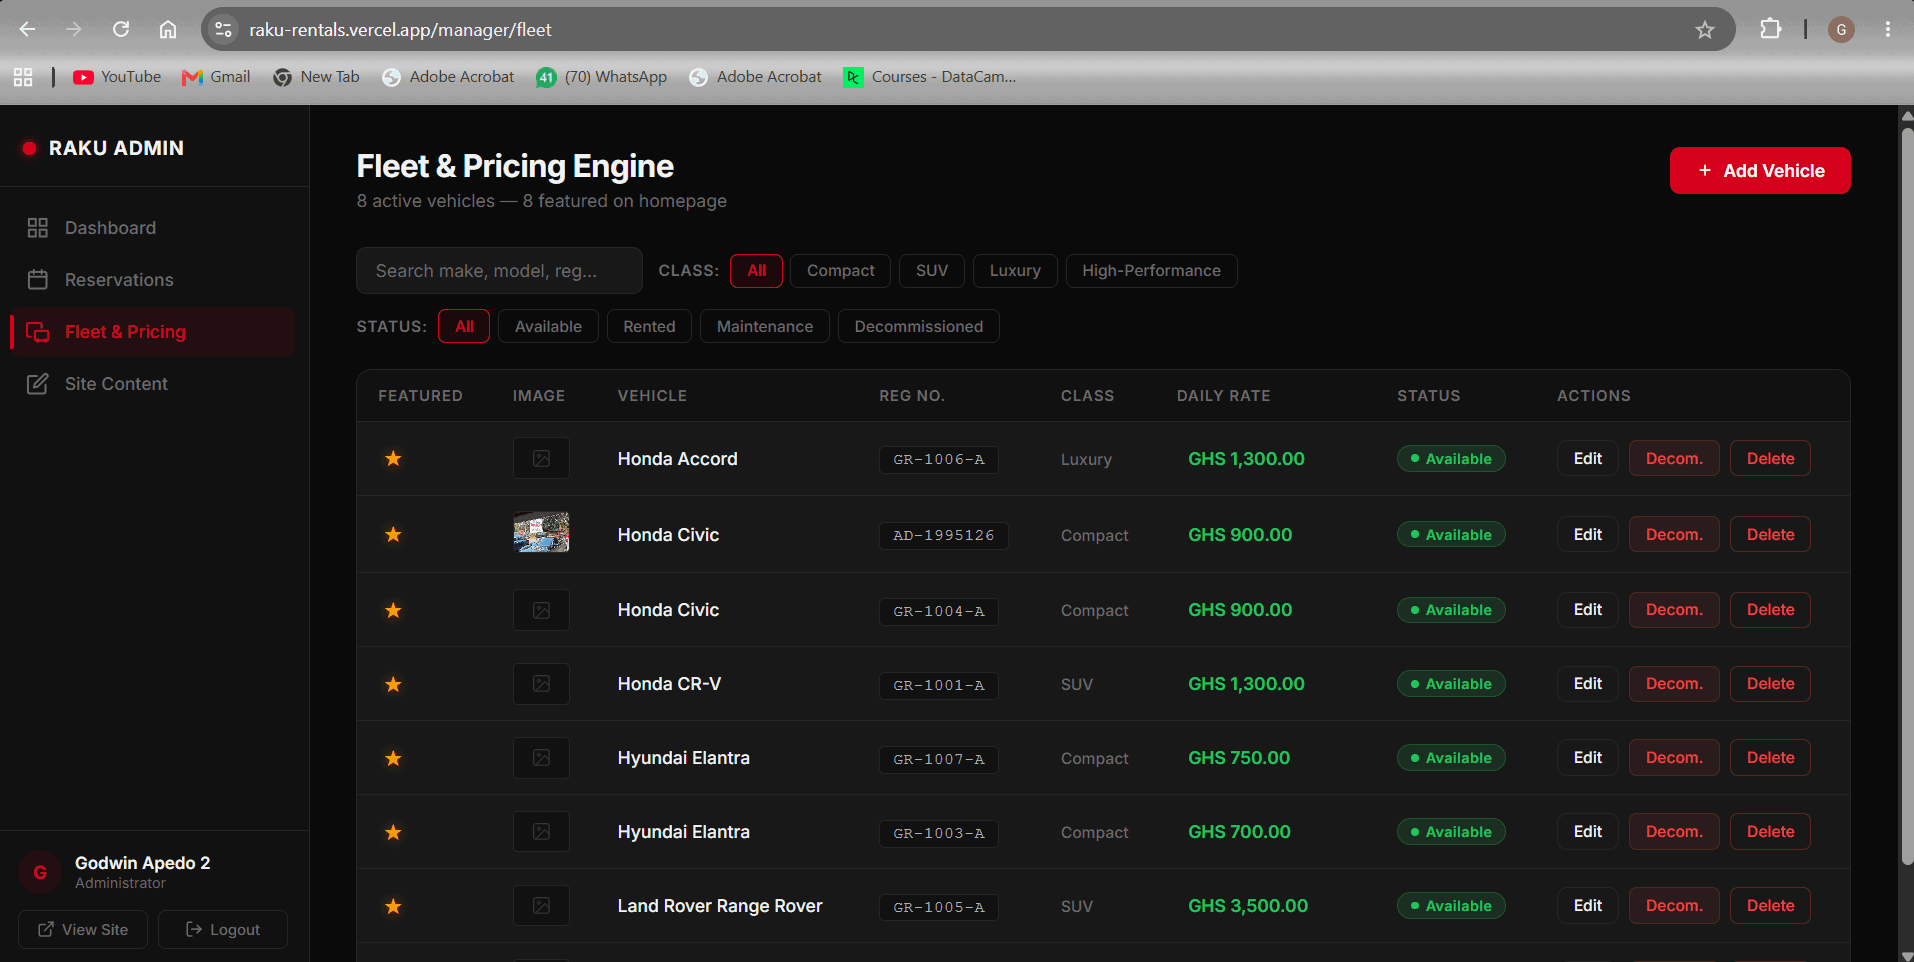Edit Hyundai Elantra GR-1007-A
Viewport: 1914px width, 962px height.
[1588, 758]
